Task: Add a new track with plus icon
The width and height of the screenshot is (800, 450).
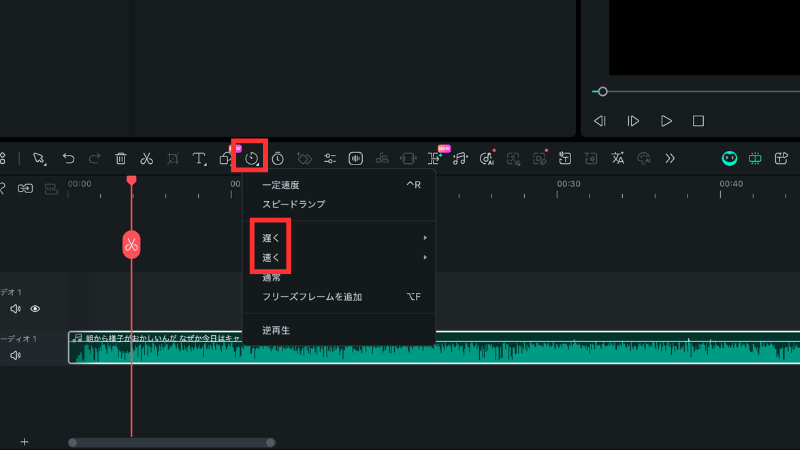Action: 24,442
